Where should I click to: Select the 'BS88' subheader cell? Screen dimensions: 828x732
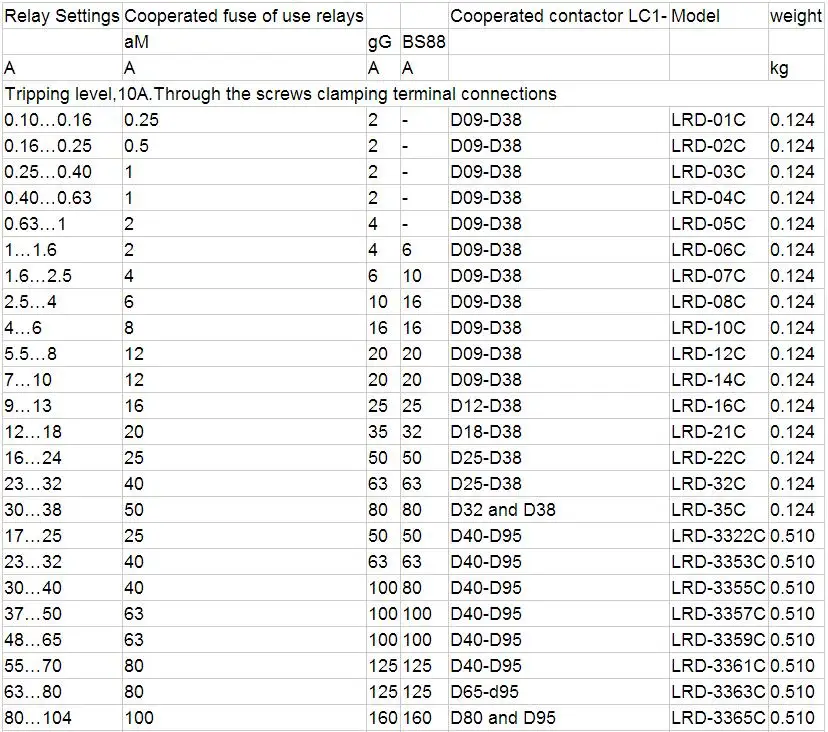(x=424, y=42)
